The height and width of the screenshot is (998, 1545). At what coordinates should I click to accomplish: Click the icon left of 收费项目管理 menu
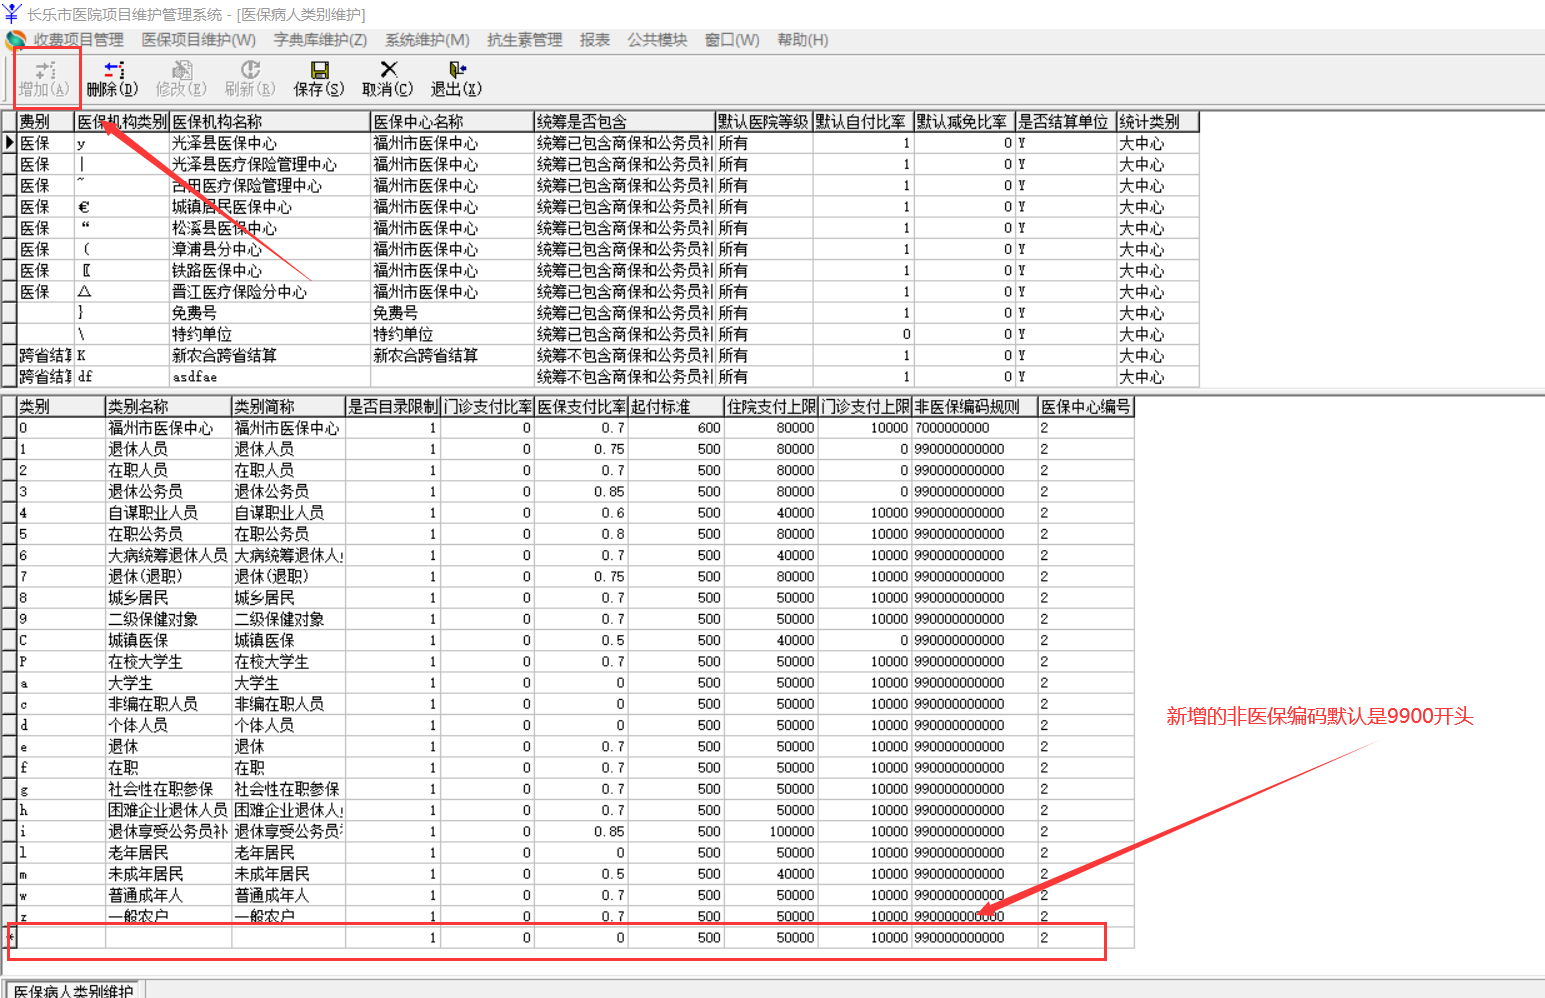coord(16,40)
